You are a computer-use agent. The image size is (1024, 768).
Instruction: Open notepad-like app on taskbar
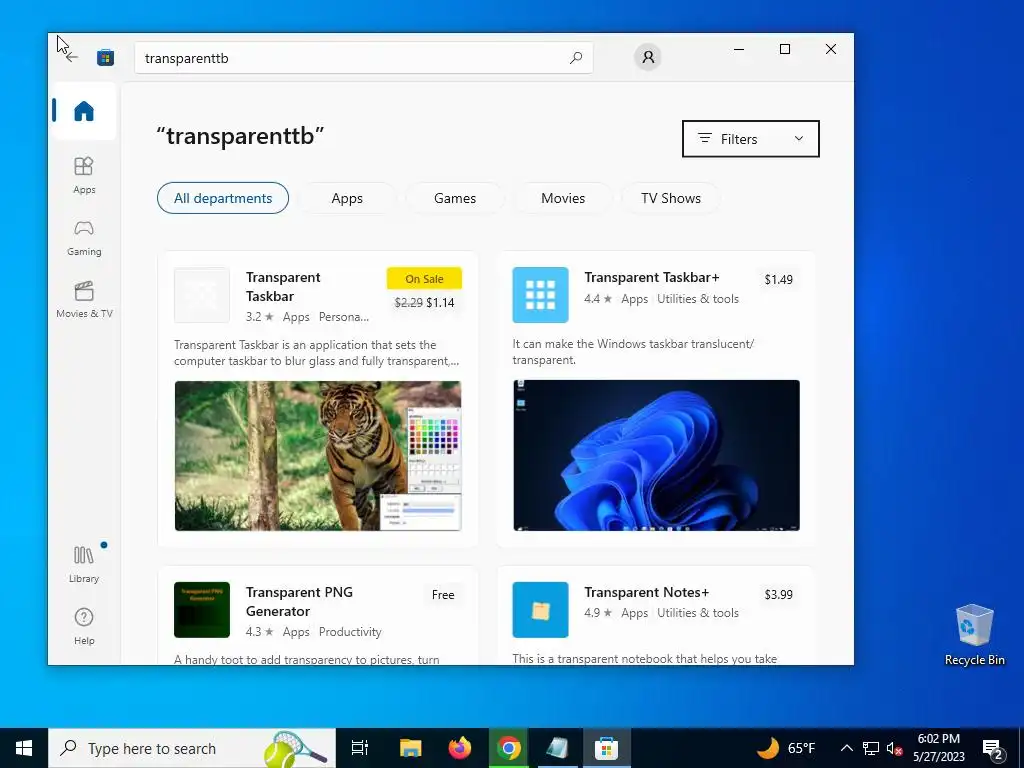[558, 748]
